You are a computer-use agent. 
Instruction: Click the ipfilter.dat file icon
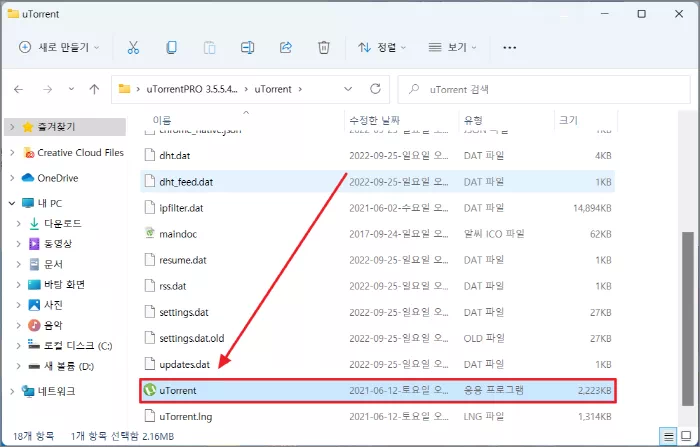150,207
